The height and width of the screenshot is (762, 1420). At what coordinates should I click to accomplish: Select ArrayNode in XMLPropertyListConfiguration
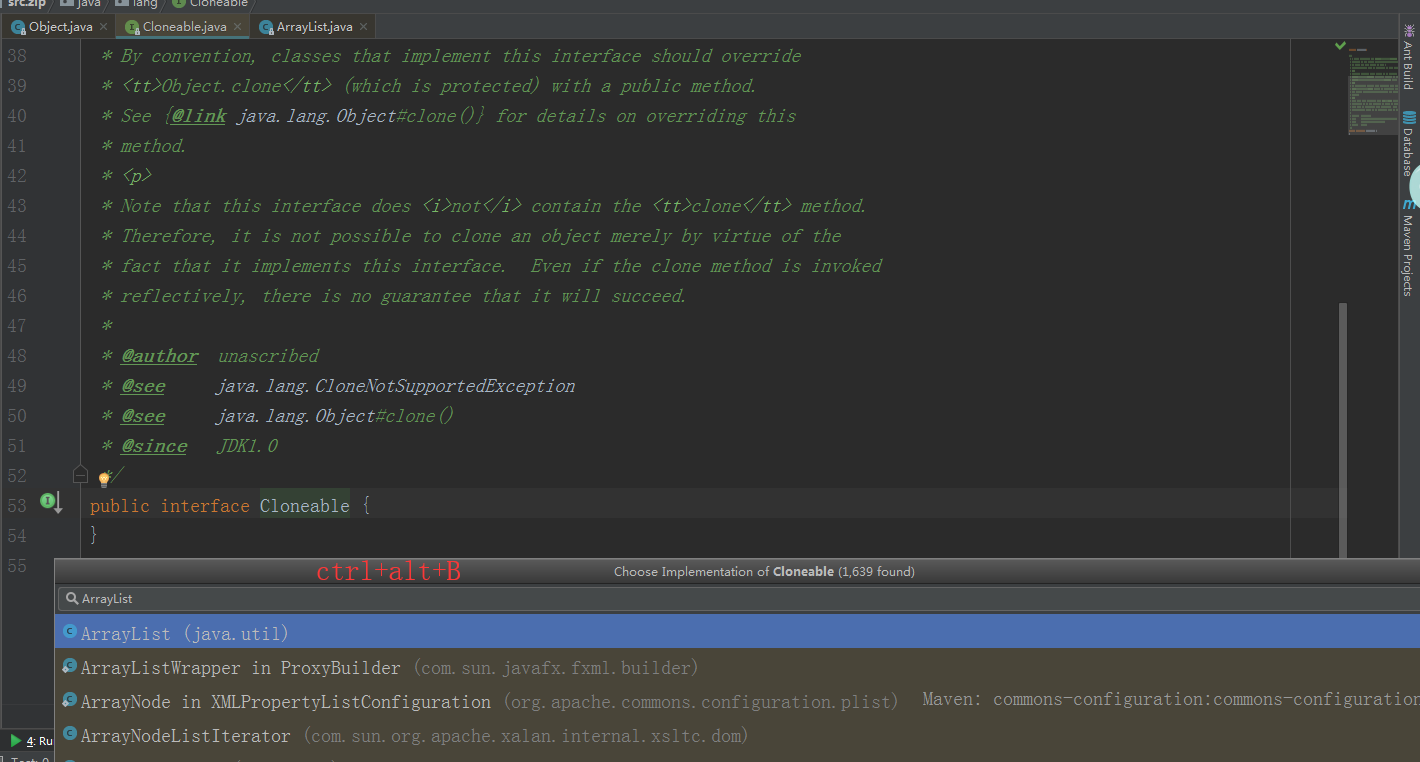tap(737, 701)
